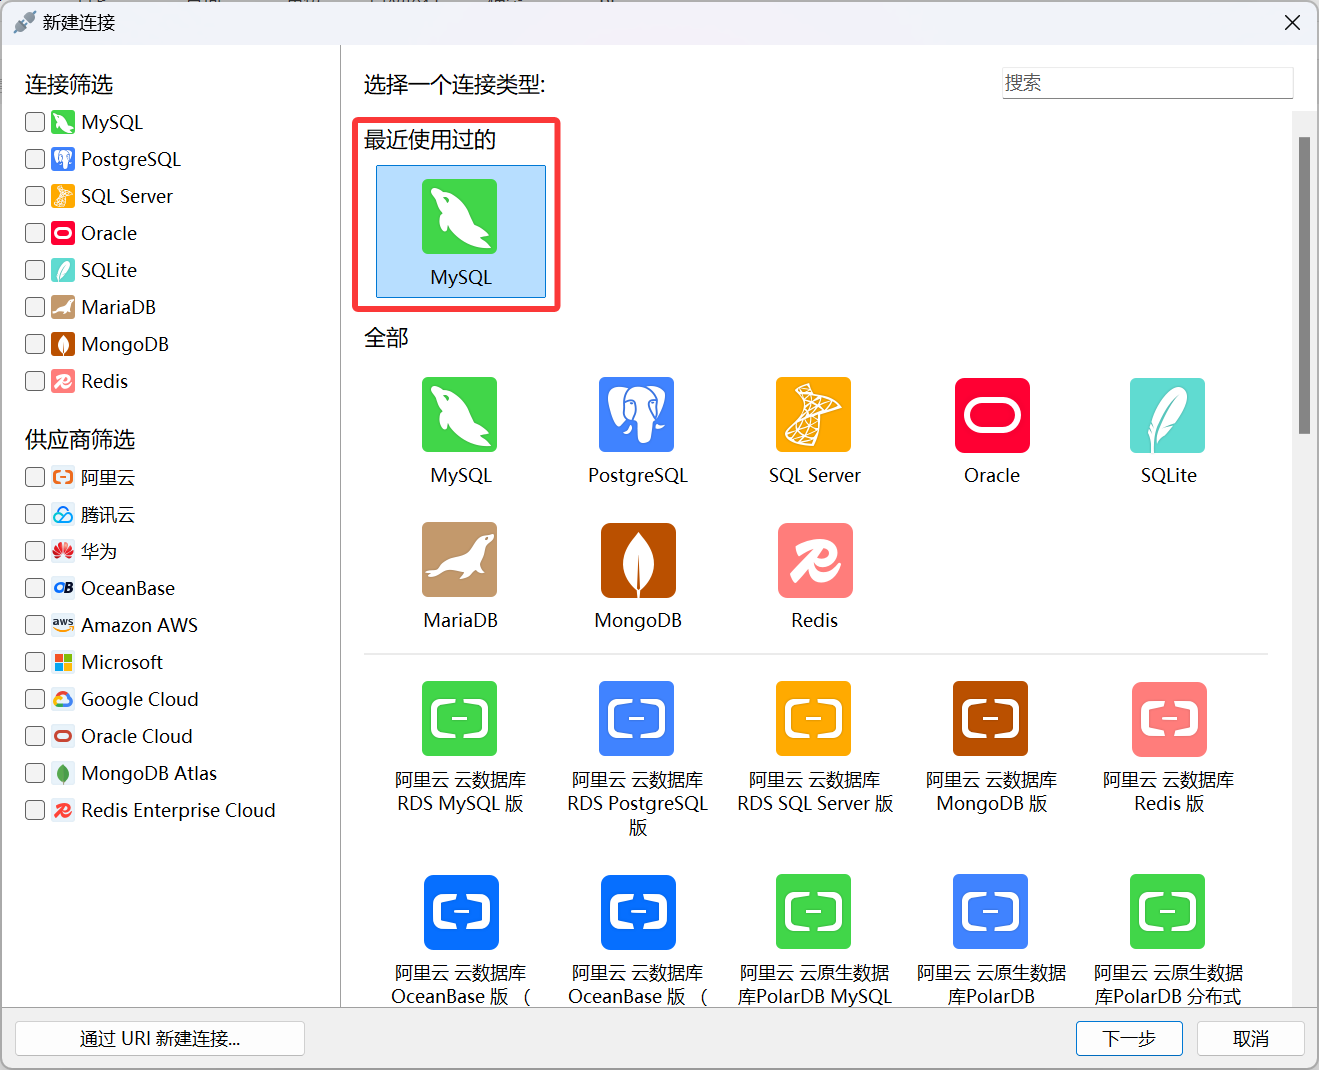Toggle the MySQL connection filter checkbox
Viewport: 1319px width, 1070px height.
(35, 122)
